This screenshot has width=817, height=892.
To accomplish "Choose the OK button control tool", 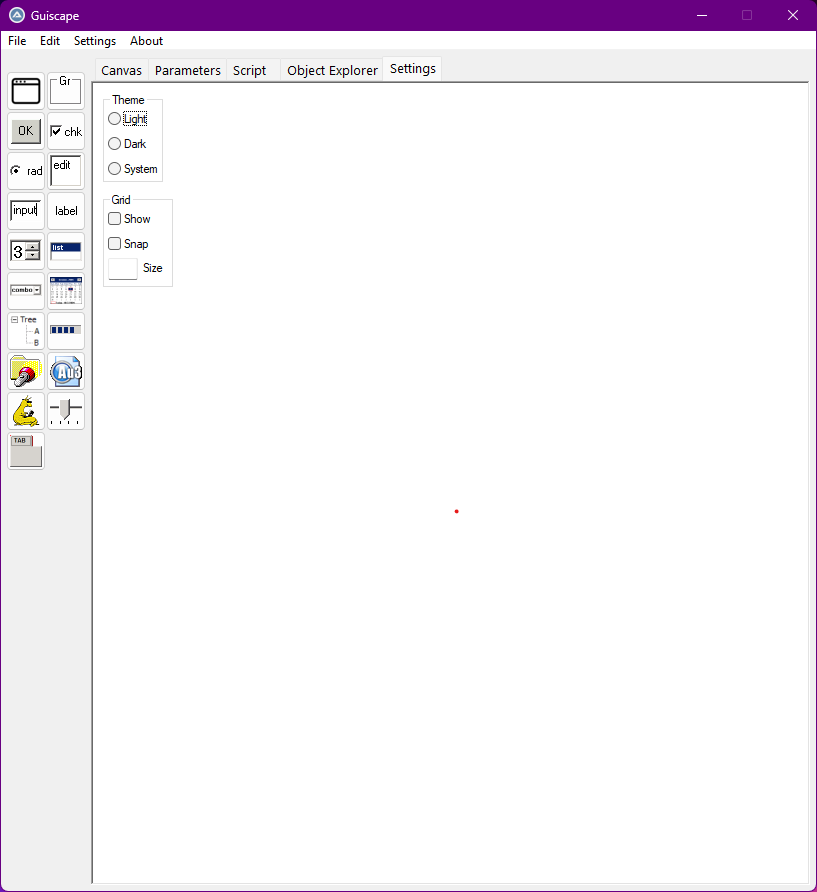I will (26, 131).
